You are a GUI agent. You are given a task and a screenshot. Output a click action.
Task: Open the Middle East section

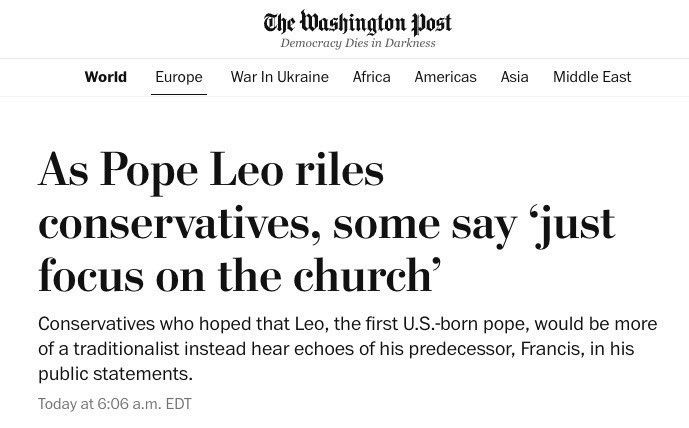[x=592, y=77]
